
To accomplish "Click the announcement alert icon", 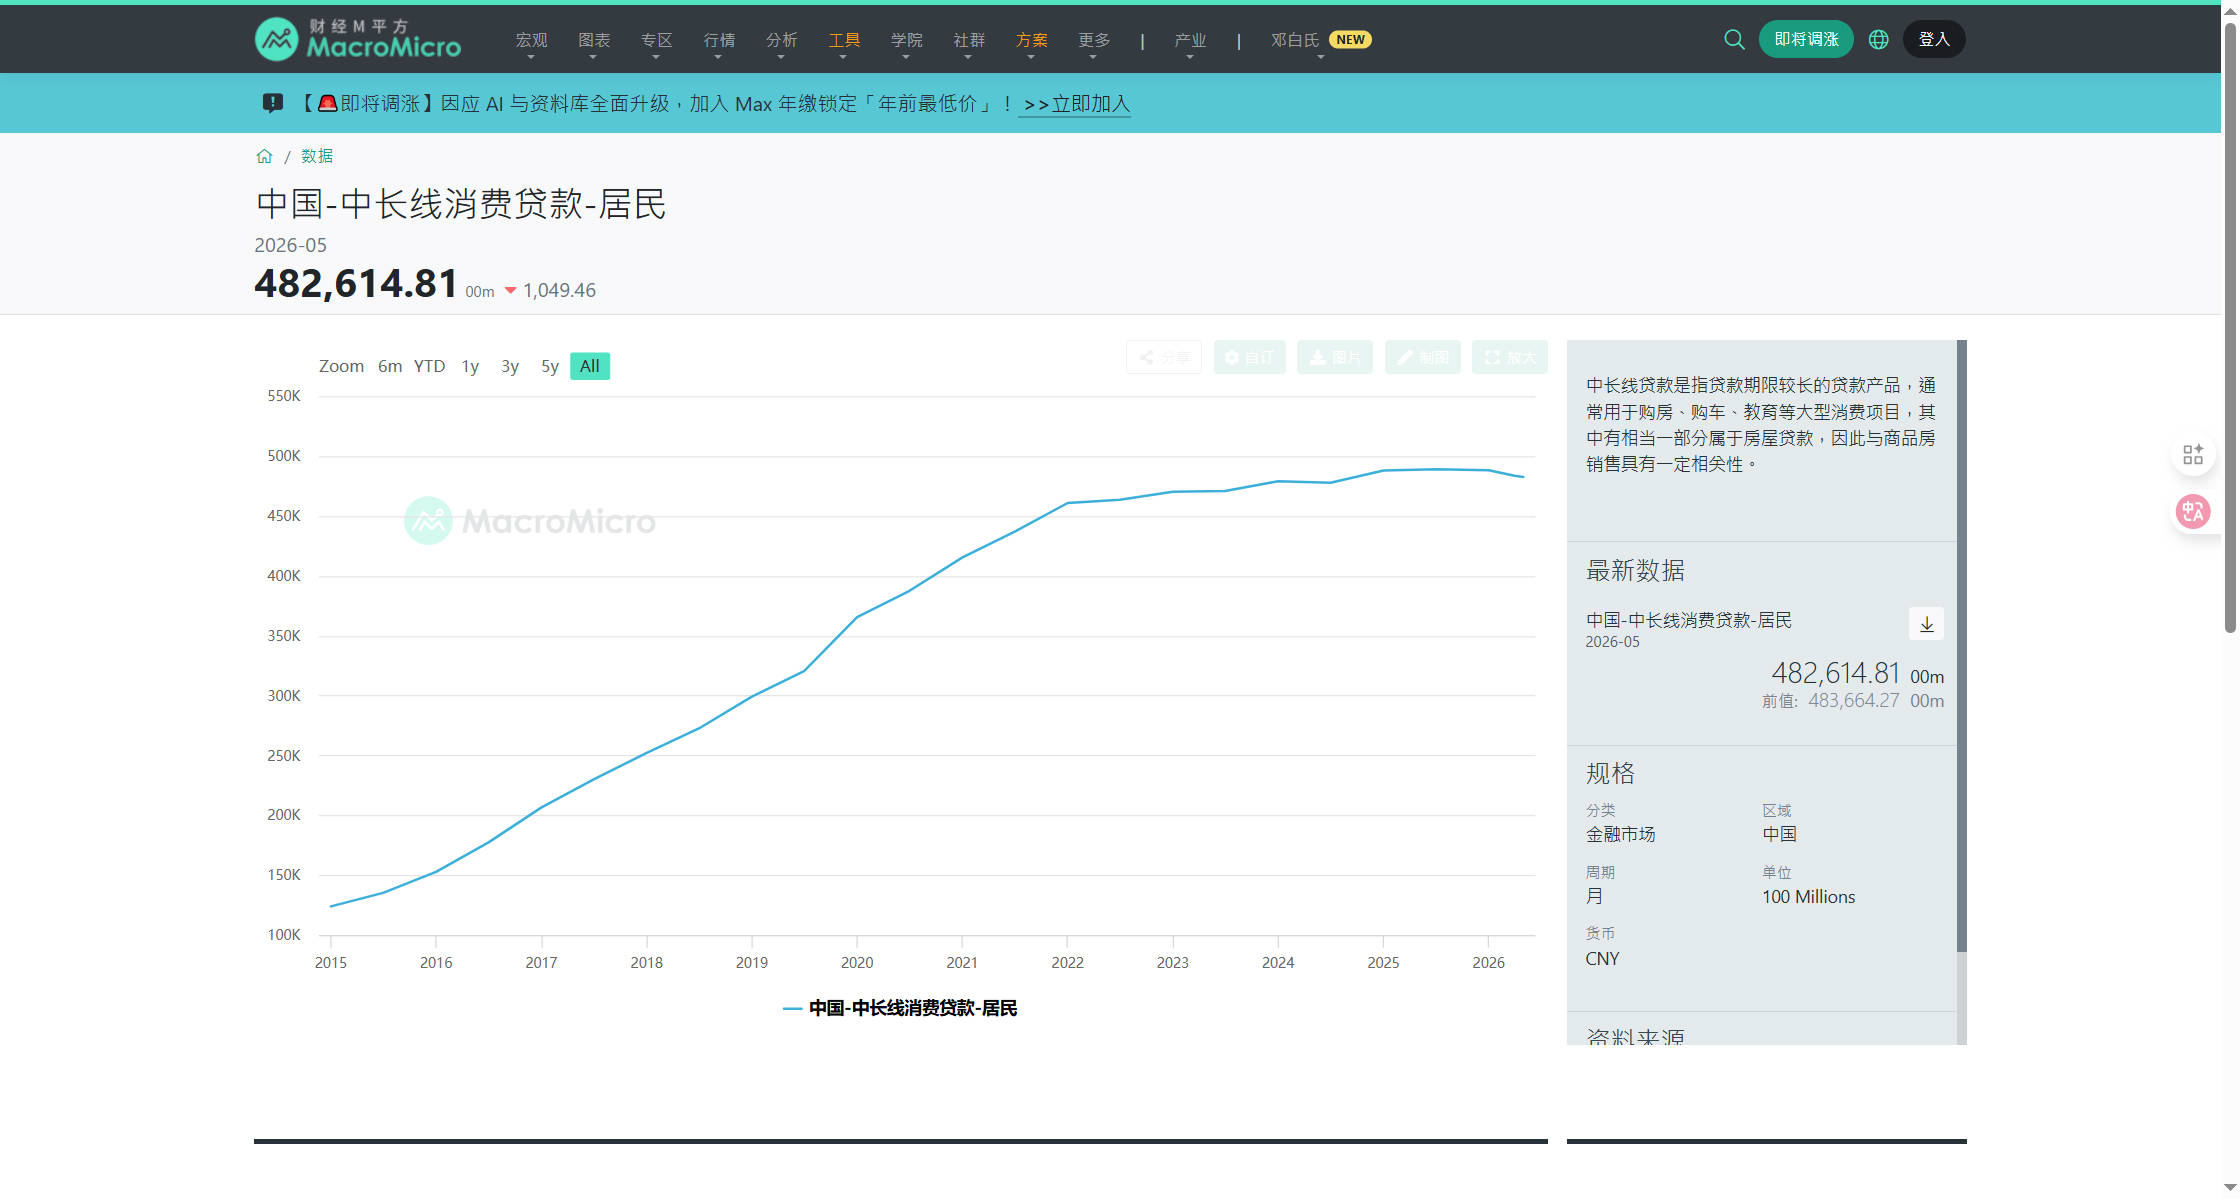I will [273, 103].
